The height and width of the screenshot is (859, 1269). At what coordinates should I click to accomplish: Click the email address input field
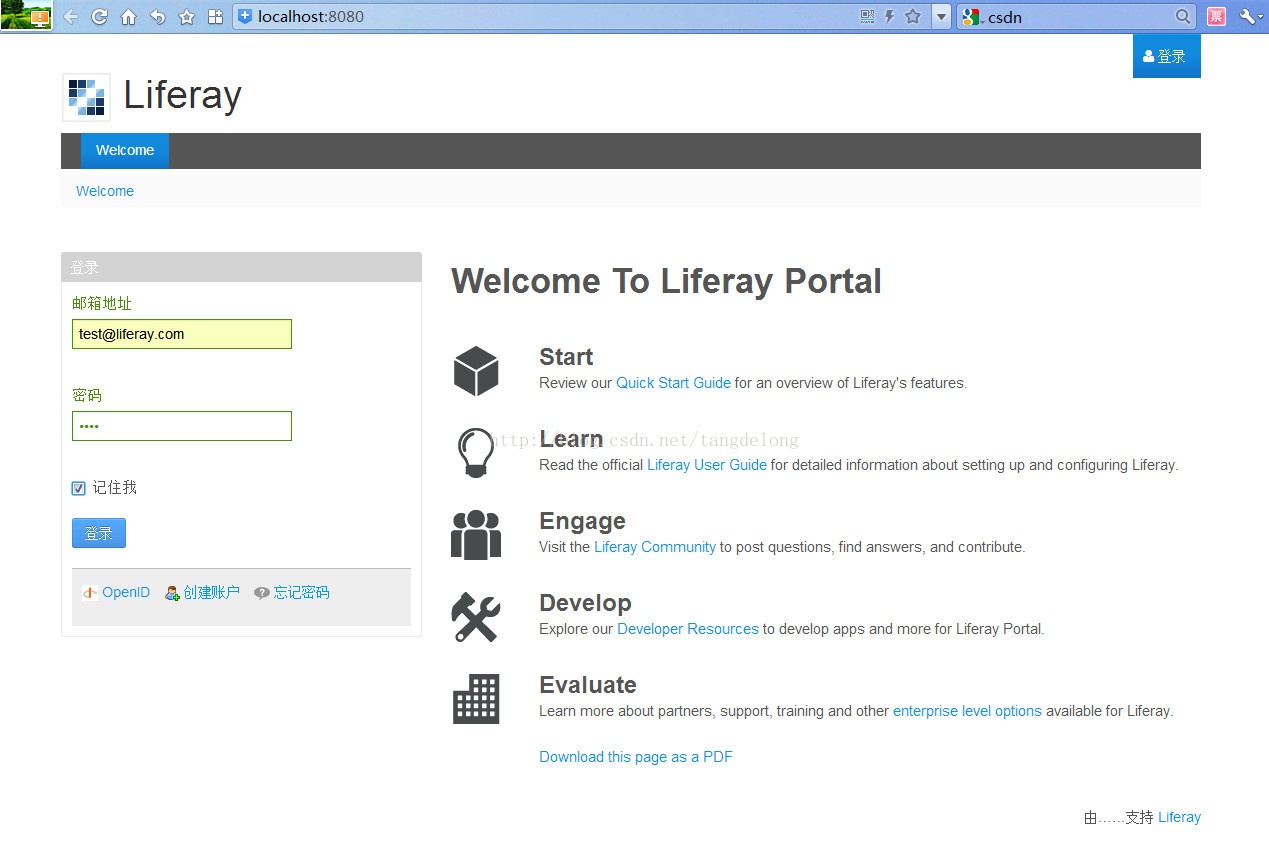[x=182, y=334]
